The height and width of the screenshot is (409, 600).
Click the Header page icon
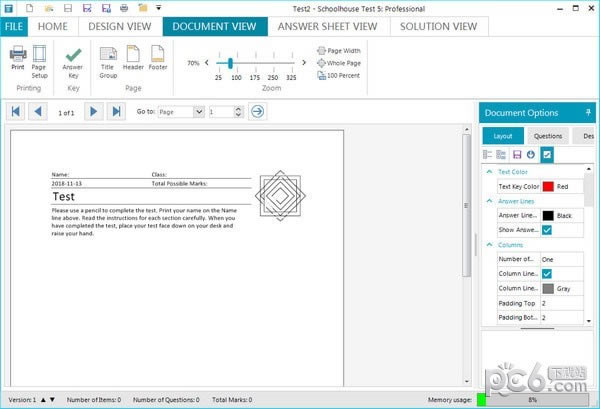(133, 57)
